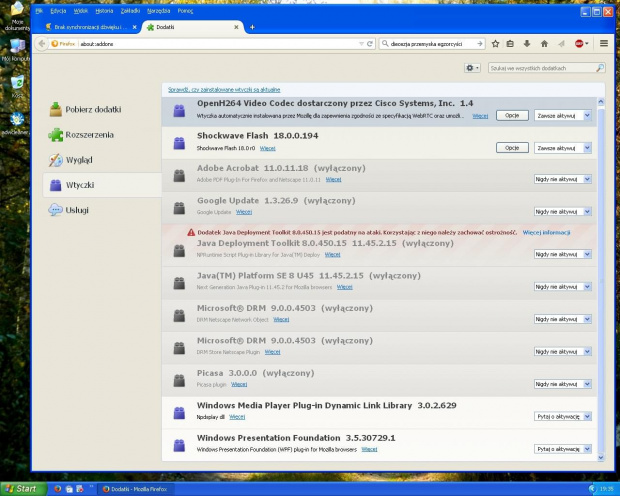This screenshot has width=620, height=496.
Task: Open the Edycja menu
Action: click(x=58, y=11)
